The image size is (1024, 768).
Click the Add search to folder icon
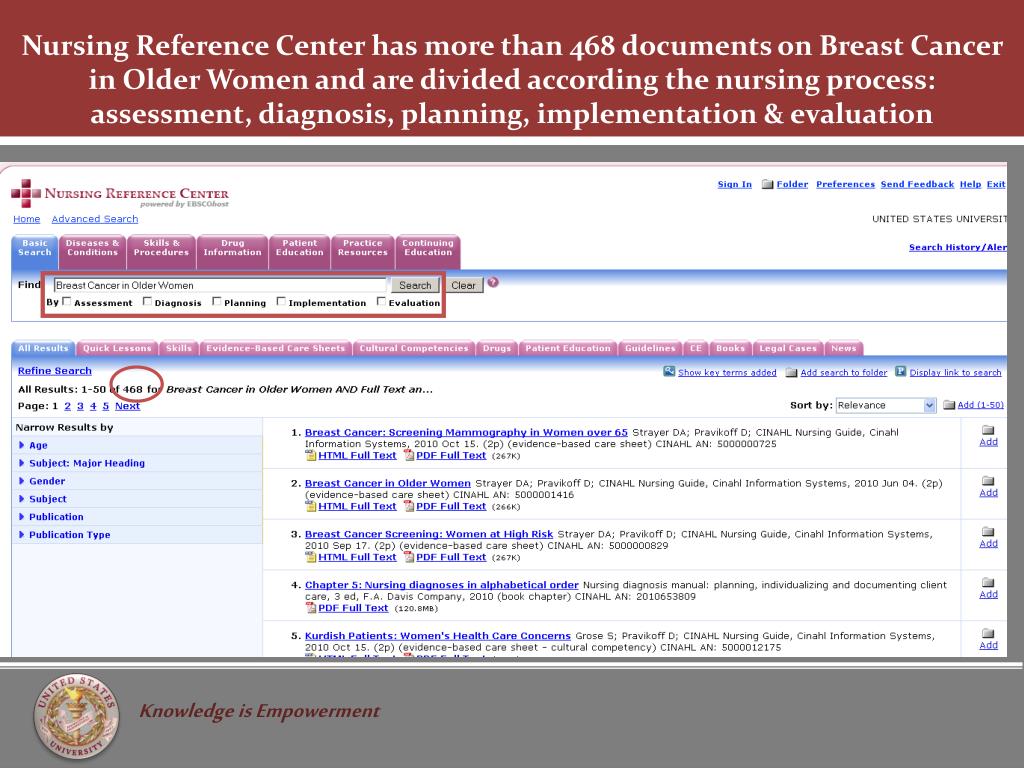coord(791,372)
